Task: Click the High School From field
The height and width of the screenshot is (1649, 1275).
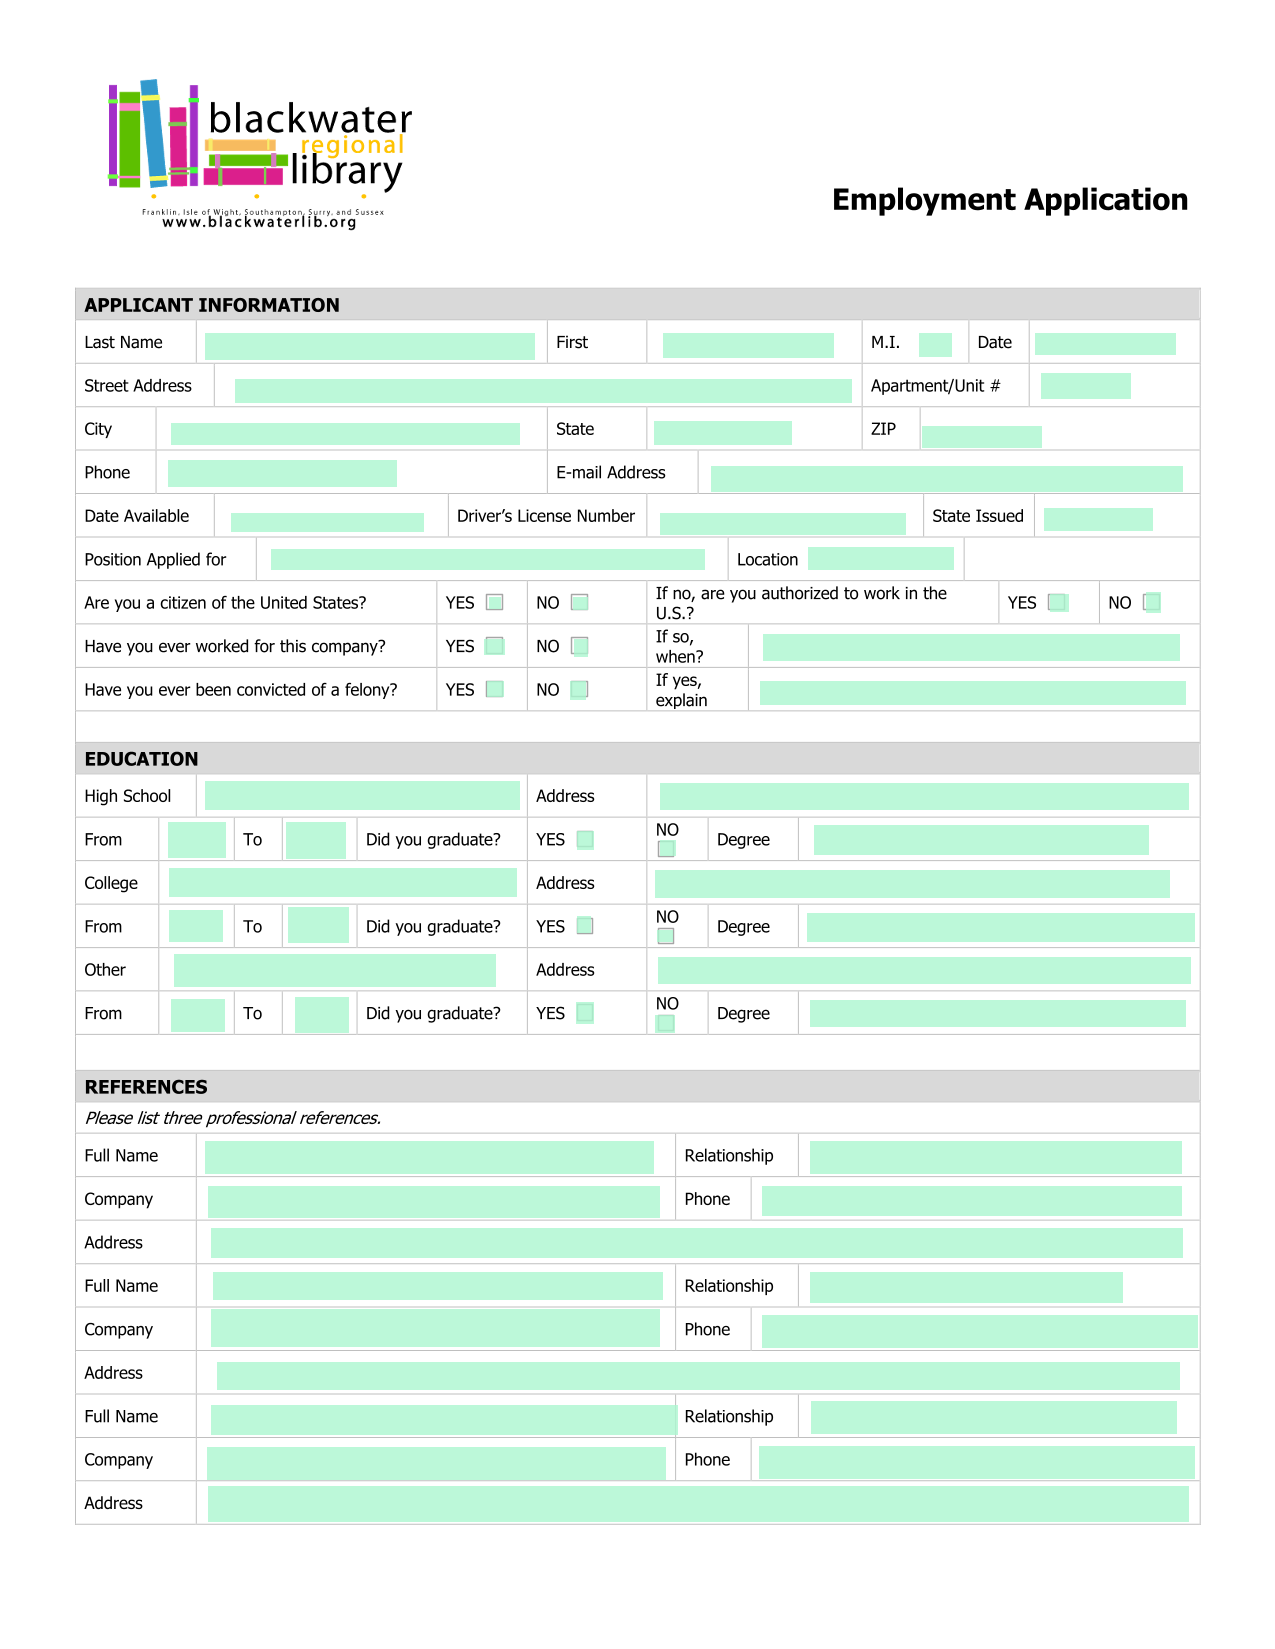Action: tap(197, 840)
